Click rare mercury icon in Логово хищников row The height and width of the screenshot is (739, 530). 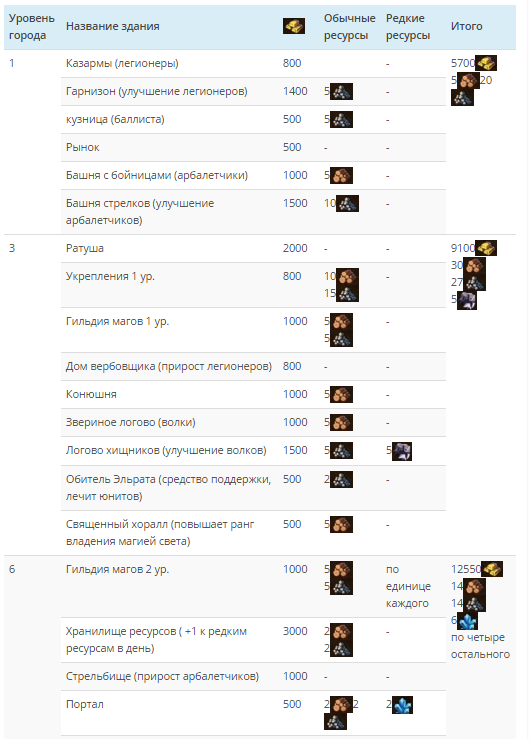[402, 451]
